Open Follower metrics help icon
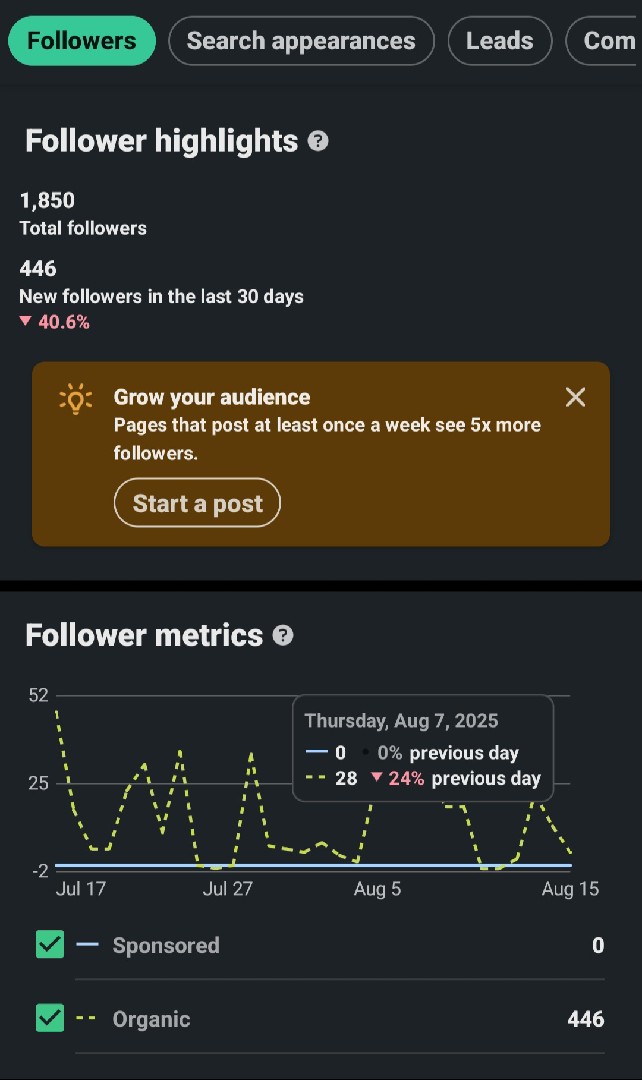 click(x=283, y=635)
